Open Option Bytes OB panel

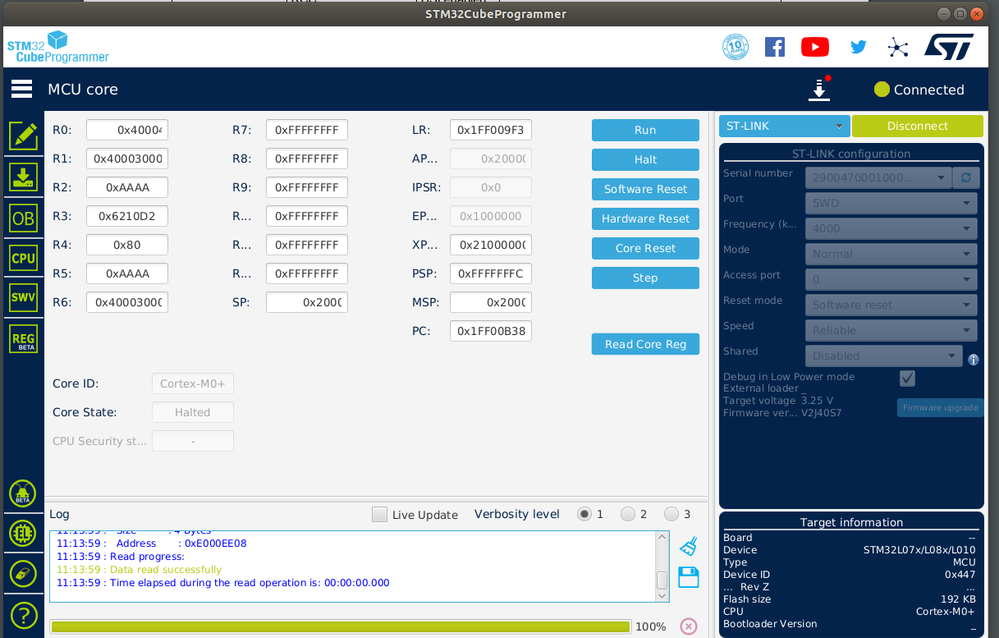23,219
